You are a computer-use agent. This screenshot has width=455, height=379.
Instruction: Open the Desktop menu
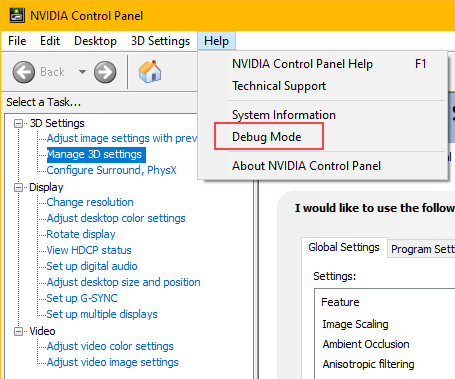coord(96,41)
